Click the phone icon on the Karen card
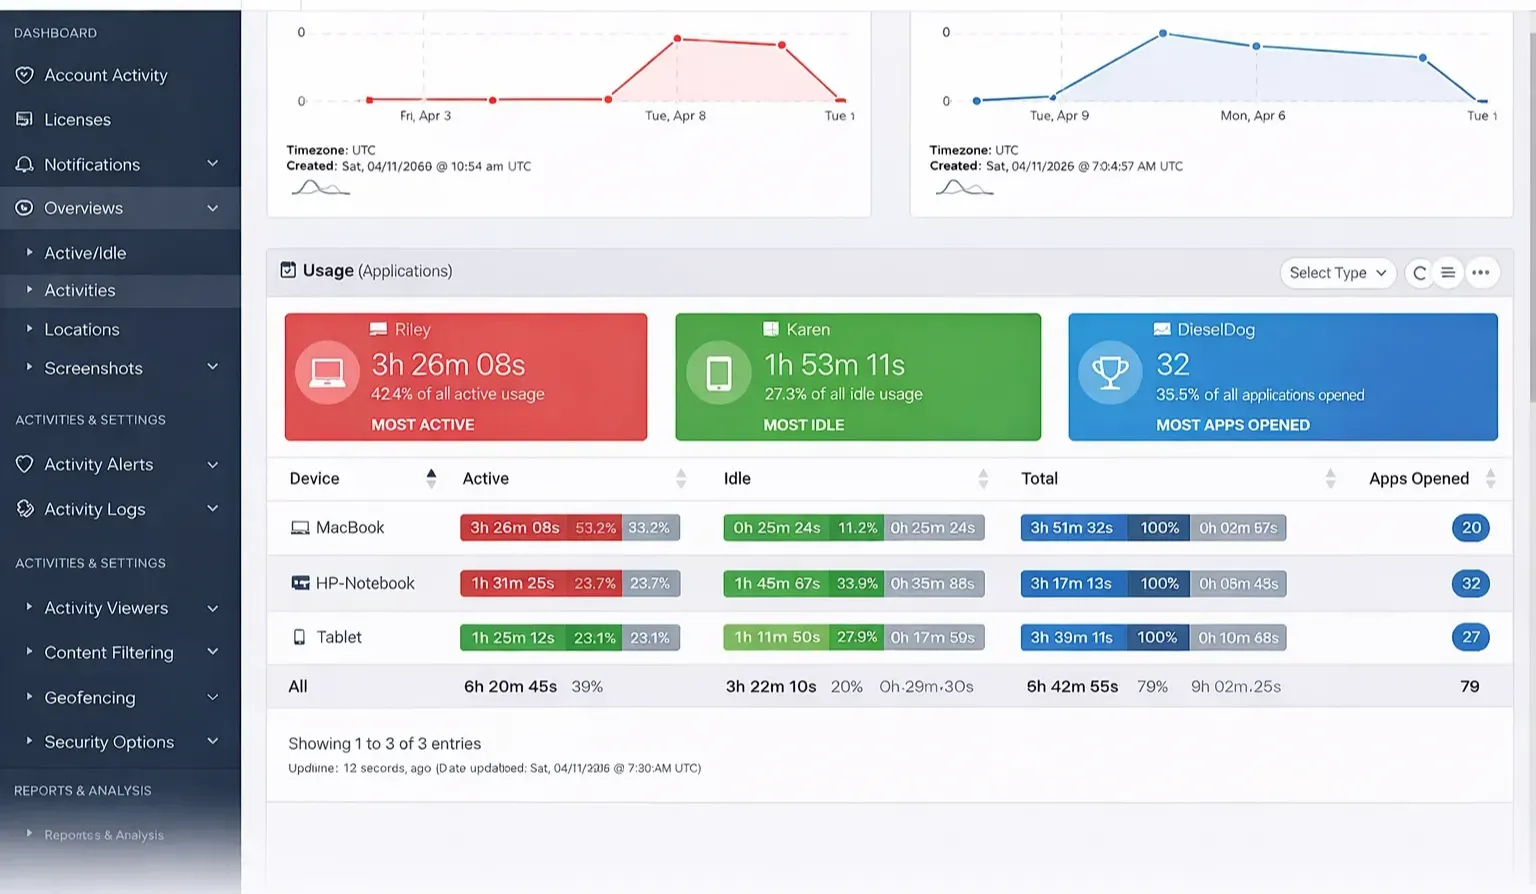This screenshot has height=894, width=1536. (718, 372)
